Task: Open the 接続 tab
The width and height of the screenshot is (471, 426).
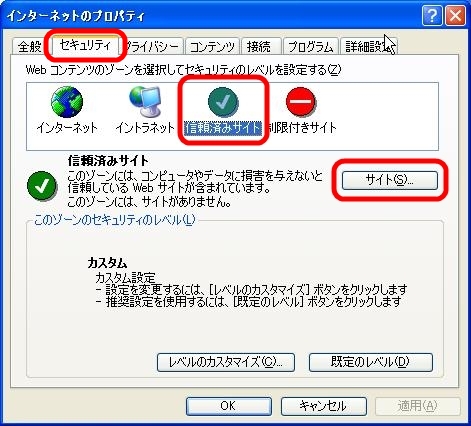Action: [259, 46]
